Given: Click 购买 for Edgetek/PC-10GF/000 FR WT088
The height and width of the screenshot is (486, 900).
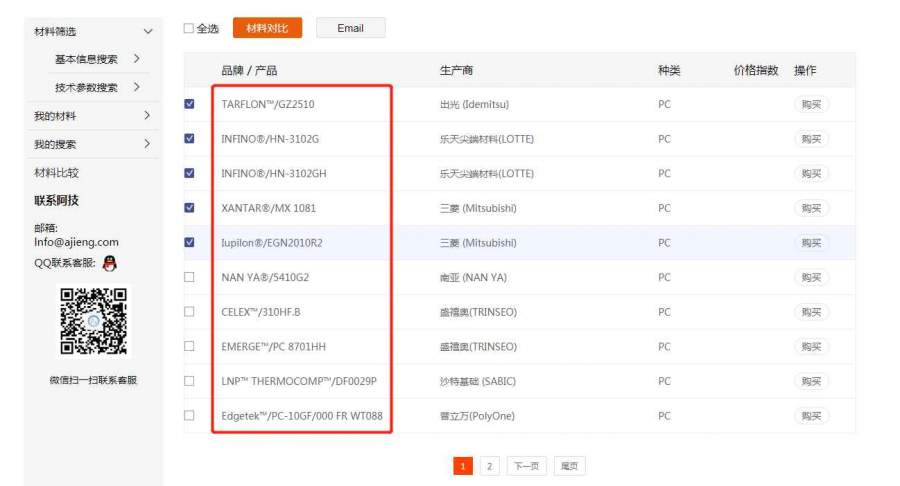Looking at the screenshot, I should (x=811, y=416).
